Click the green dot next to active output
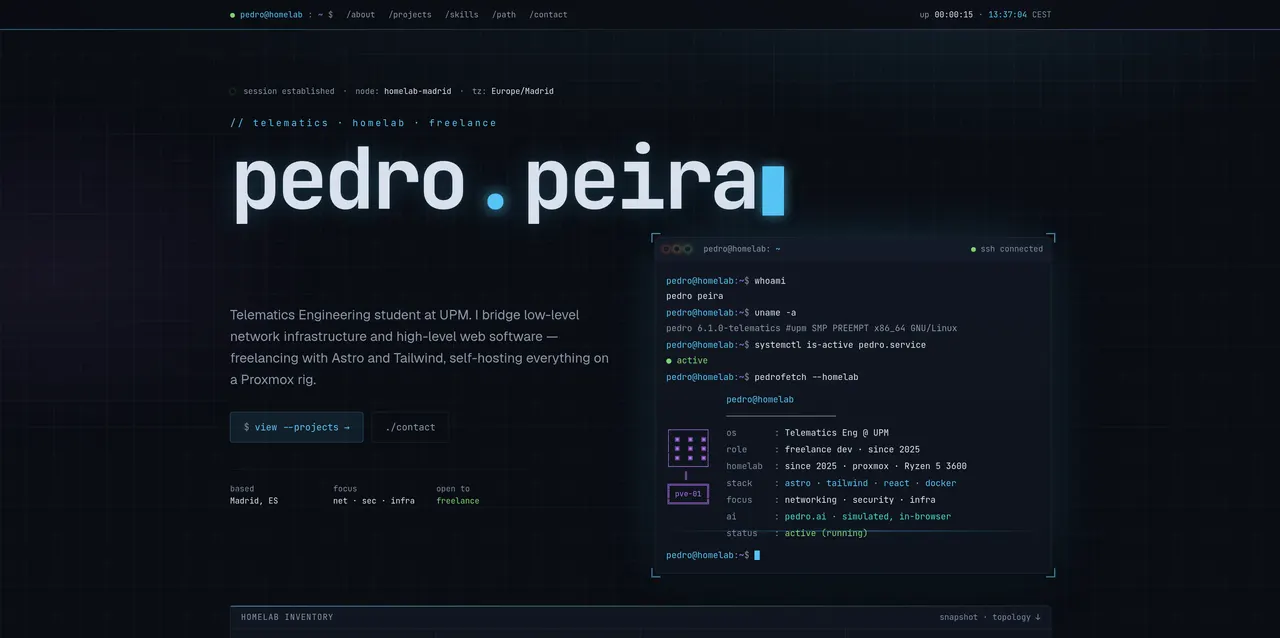This screenshot has width=1280, height=638. (669, 361)
